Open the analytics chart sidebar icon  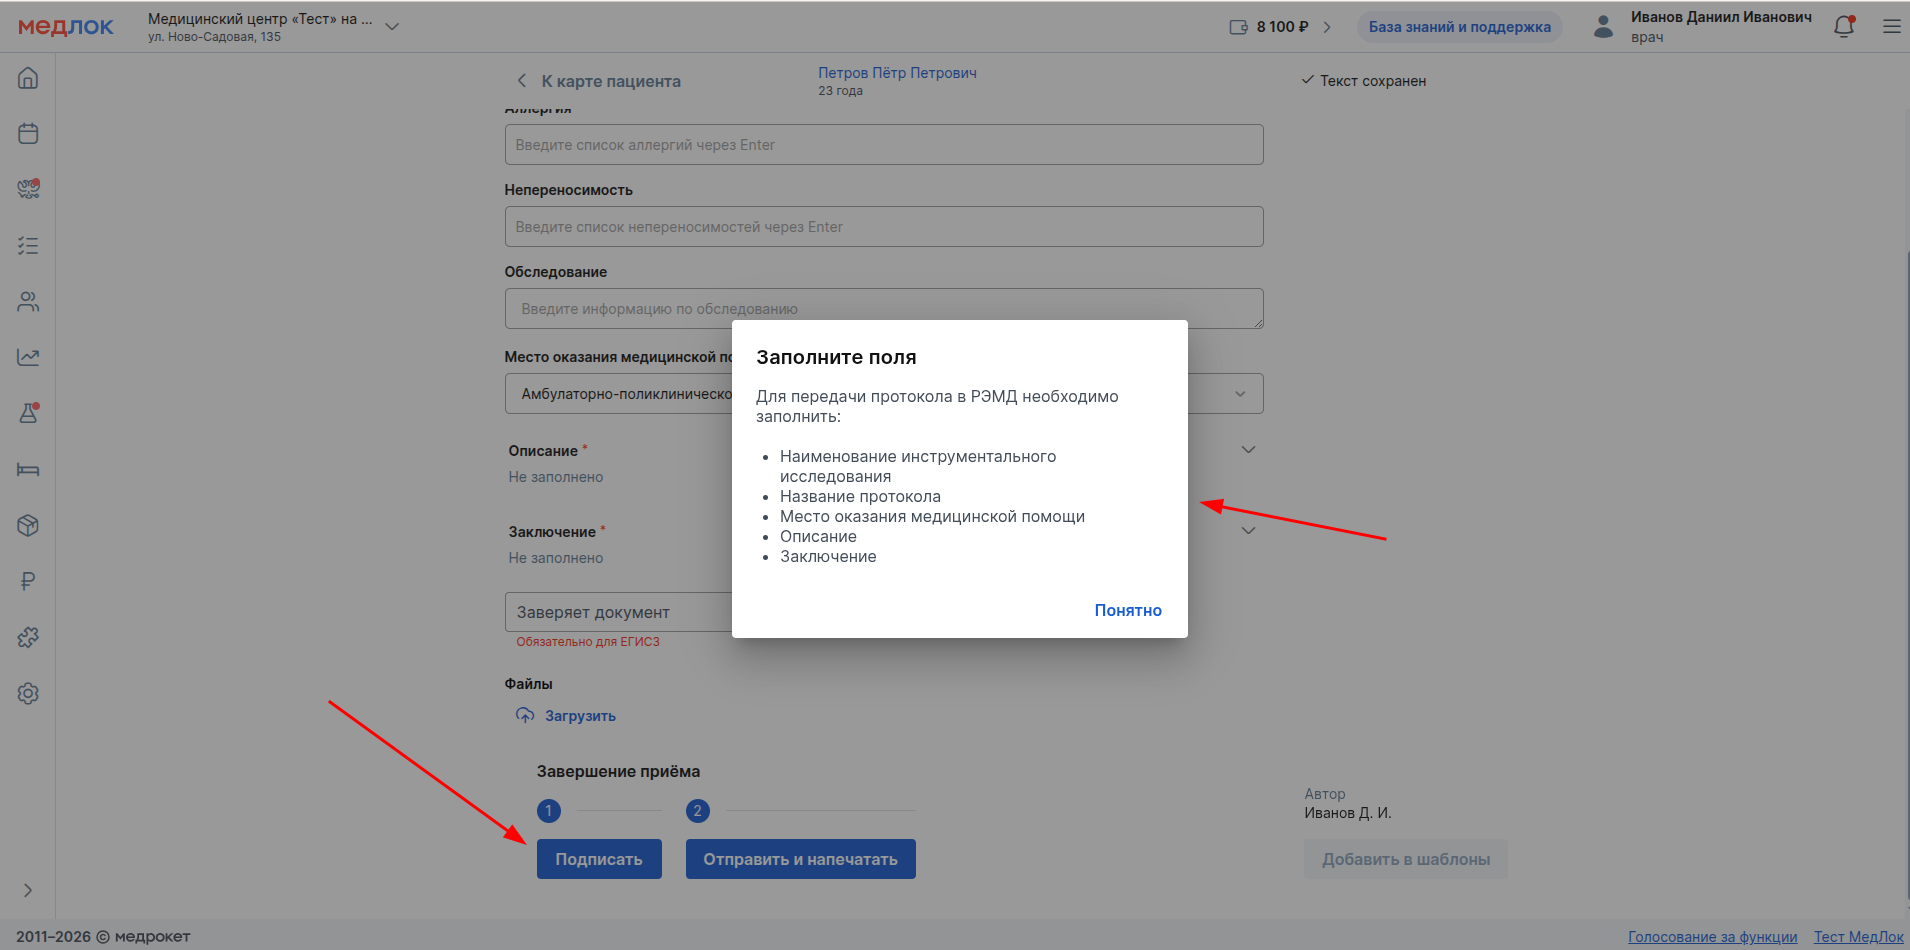(x=28, y=358)
